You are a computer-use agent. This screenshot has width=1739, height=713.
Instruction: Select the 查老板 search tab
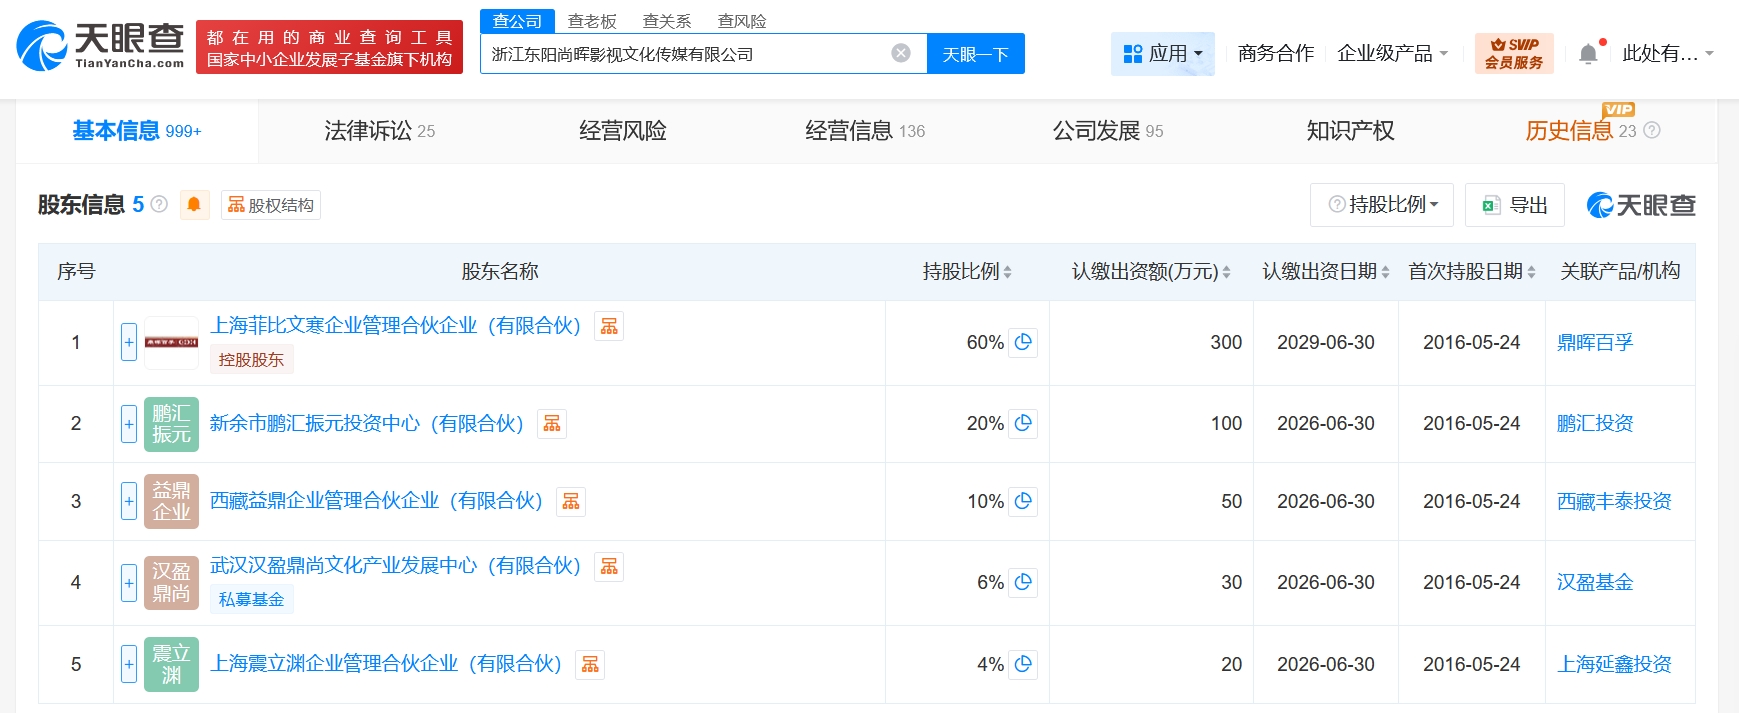tap(592, 21)
